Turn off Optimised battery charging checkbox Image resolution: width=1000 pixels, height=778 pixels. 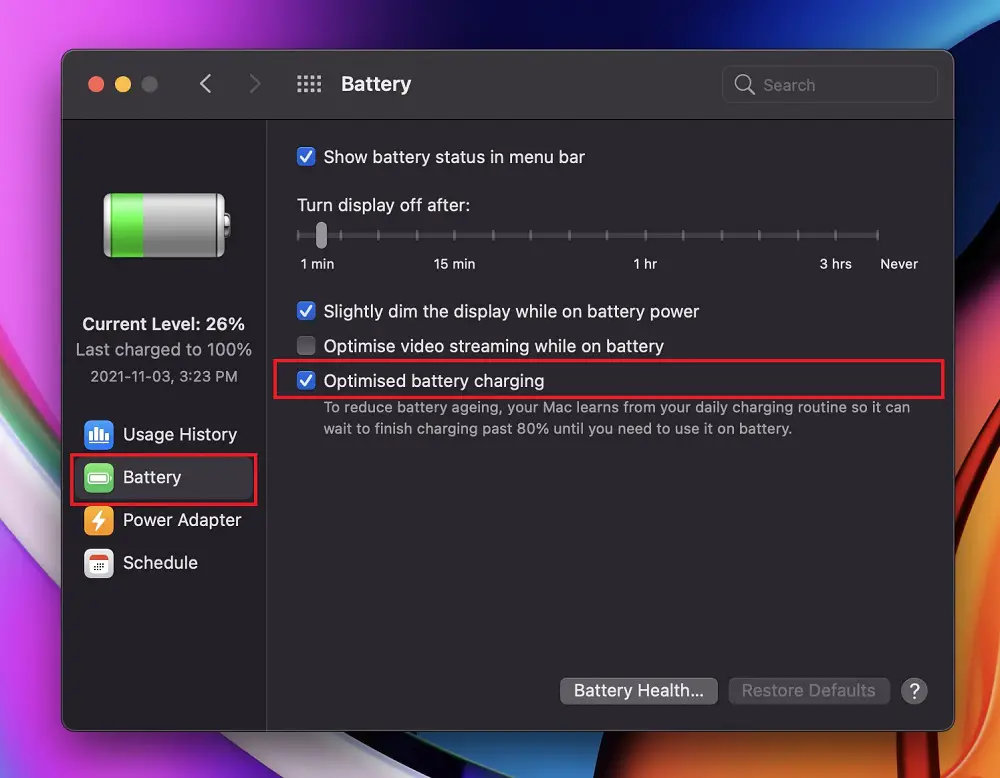point(307,381)
